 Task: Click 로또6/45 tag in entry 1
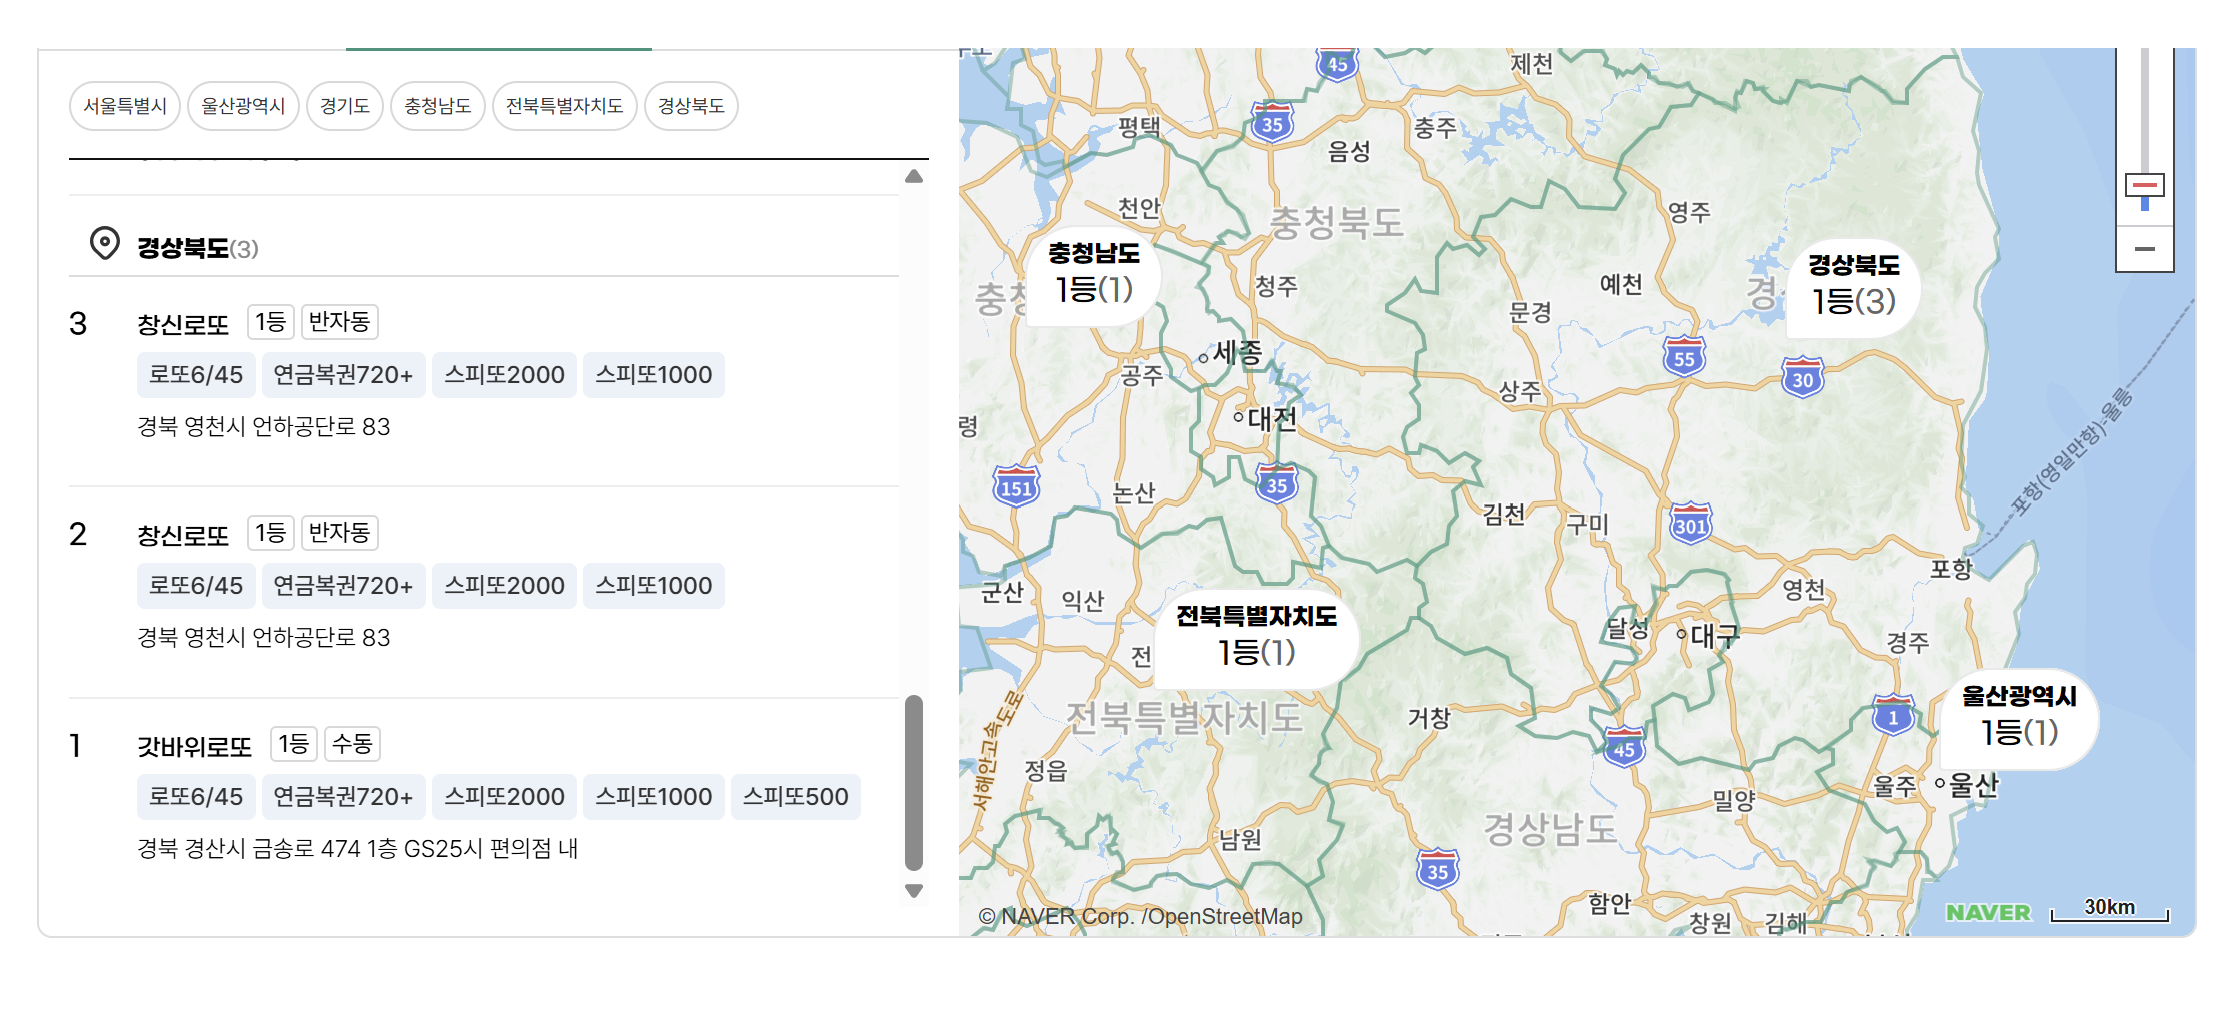click(196, 797)
